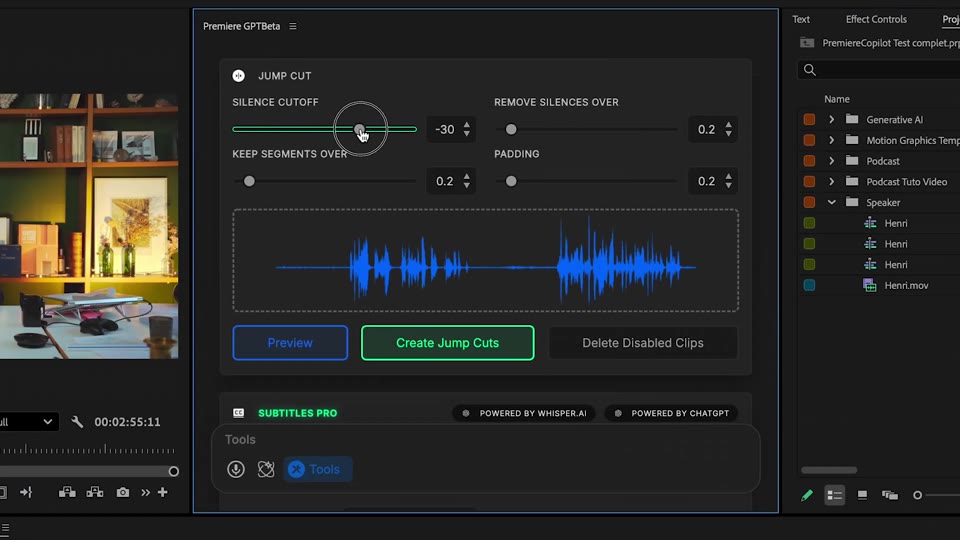This screenshot has width=960, height=540.
Task: Select the blue Tools button
Action: (x=317, y=470)
